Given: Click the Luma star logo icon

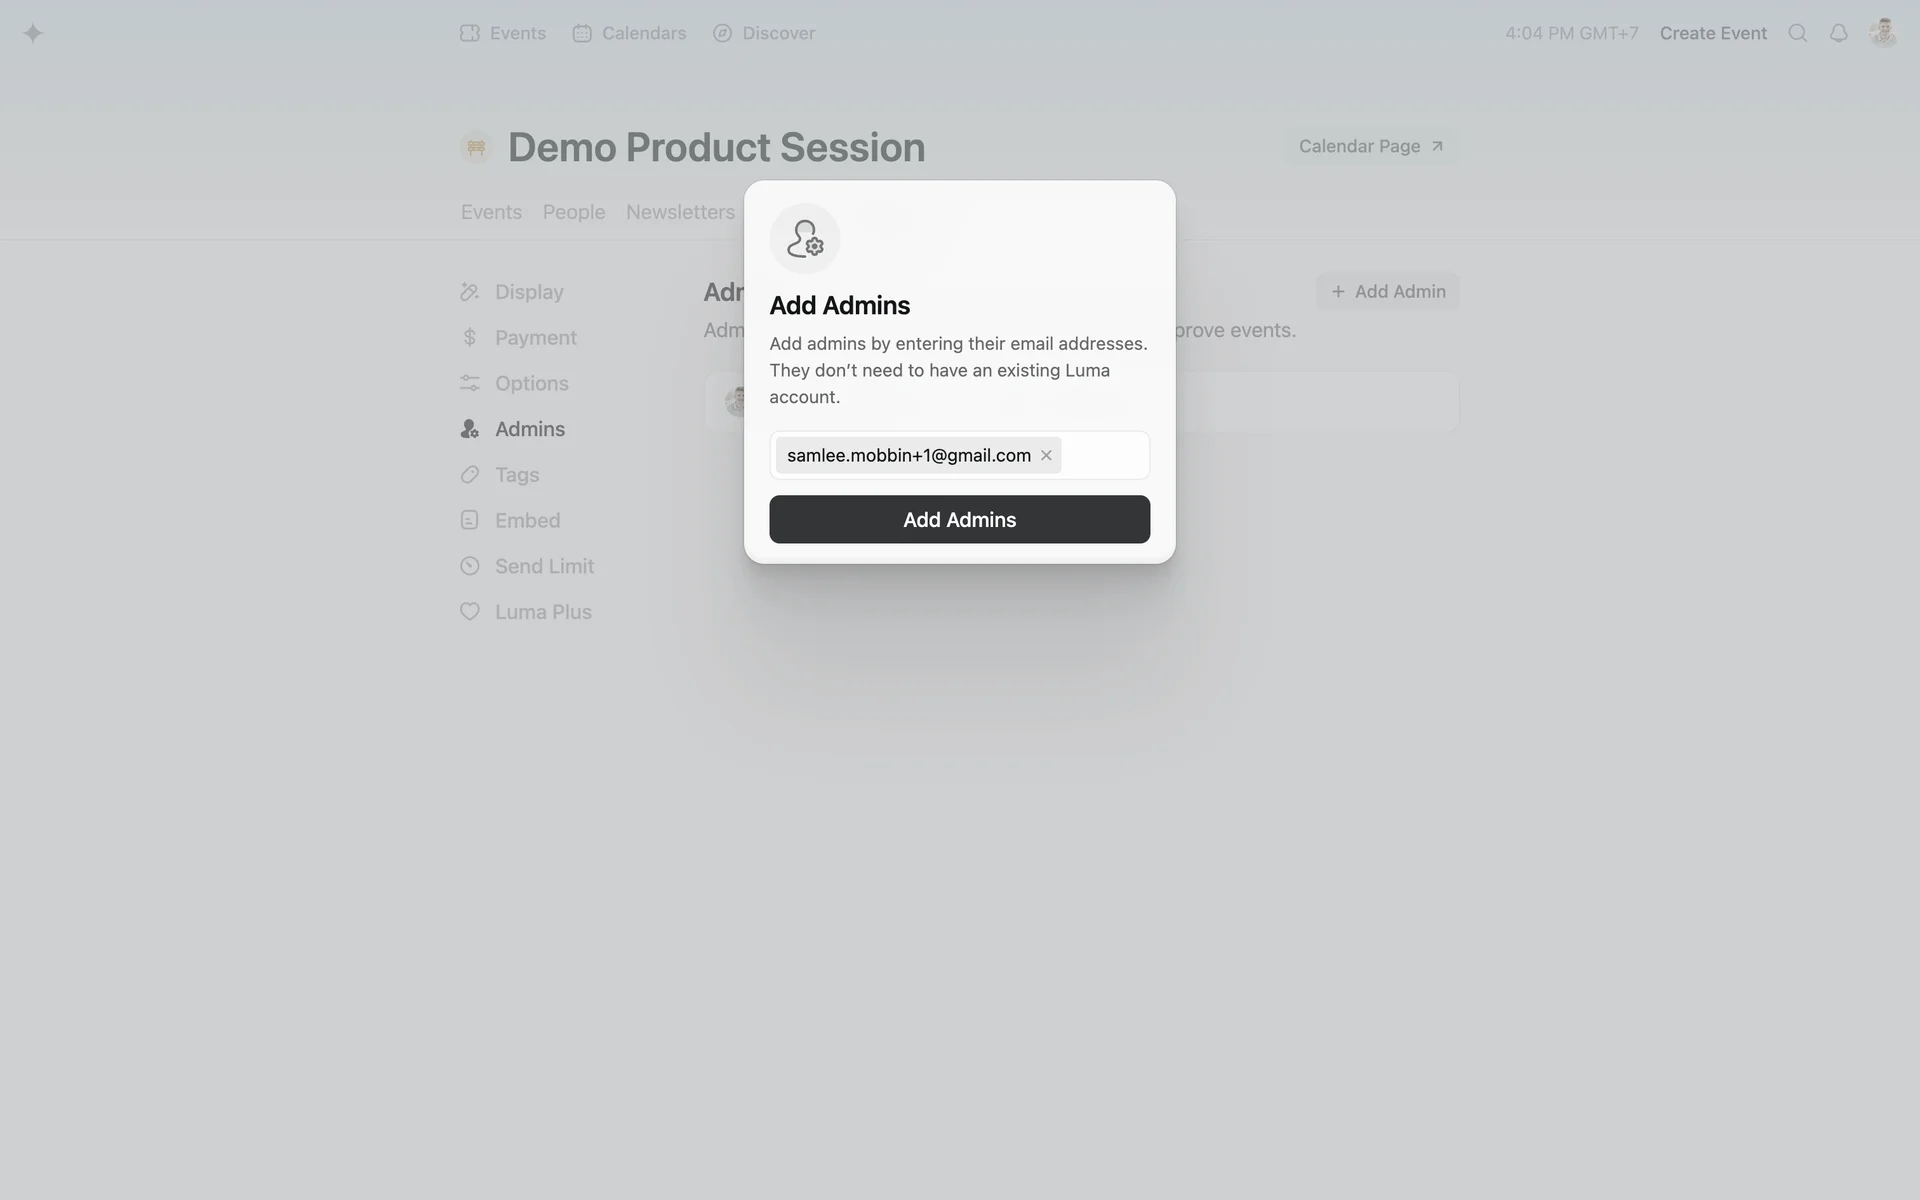Looking at the screenshot, I should point(33,33).
